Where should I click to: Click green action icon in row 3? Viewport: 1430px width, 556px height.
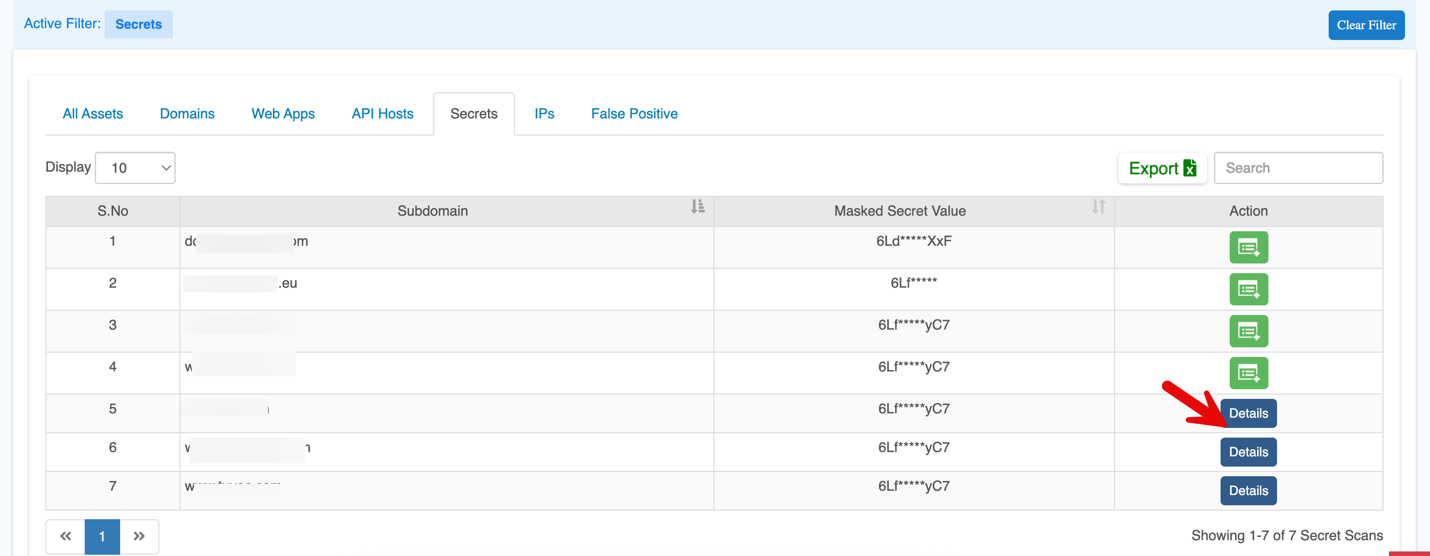[x=1248, y=331]
